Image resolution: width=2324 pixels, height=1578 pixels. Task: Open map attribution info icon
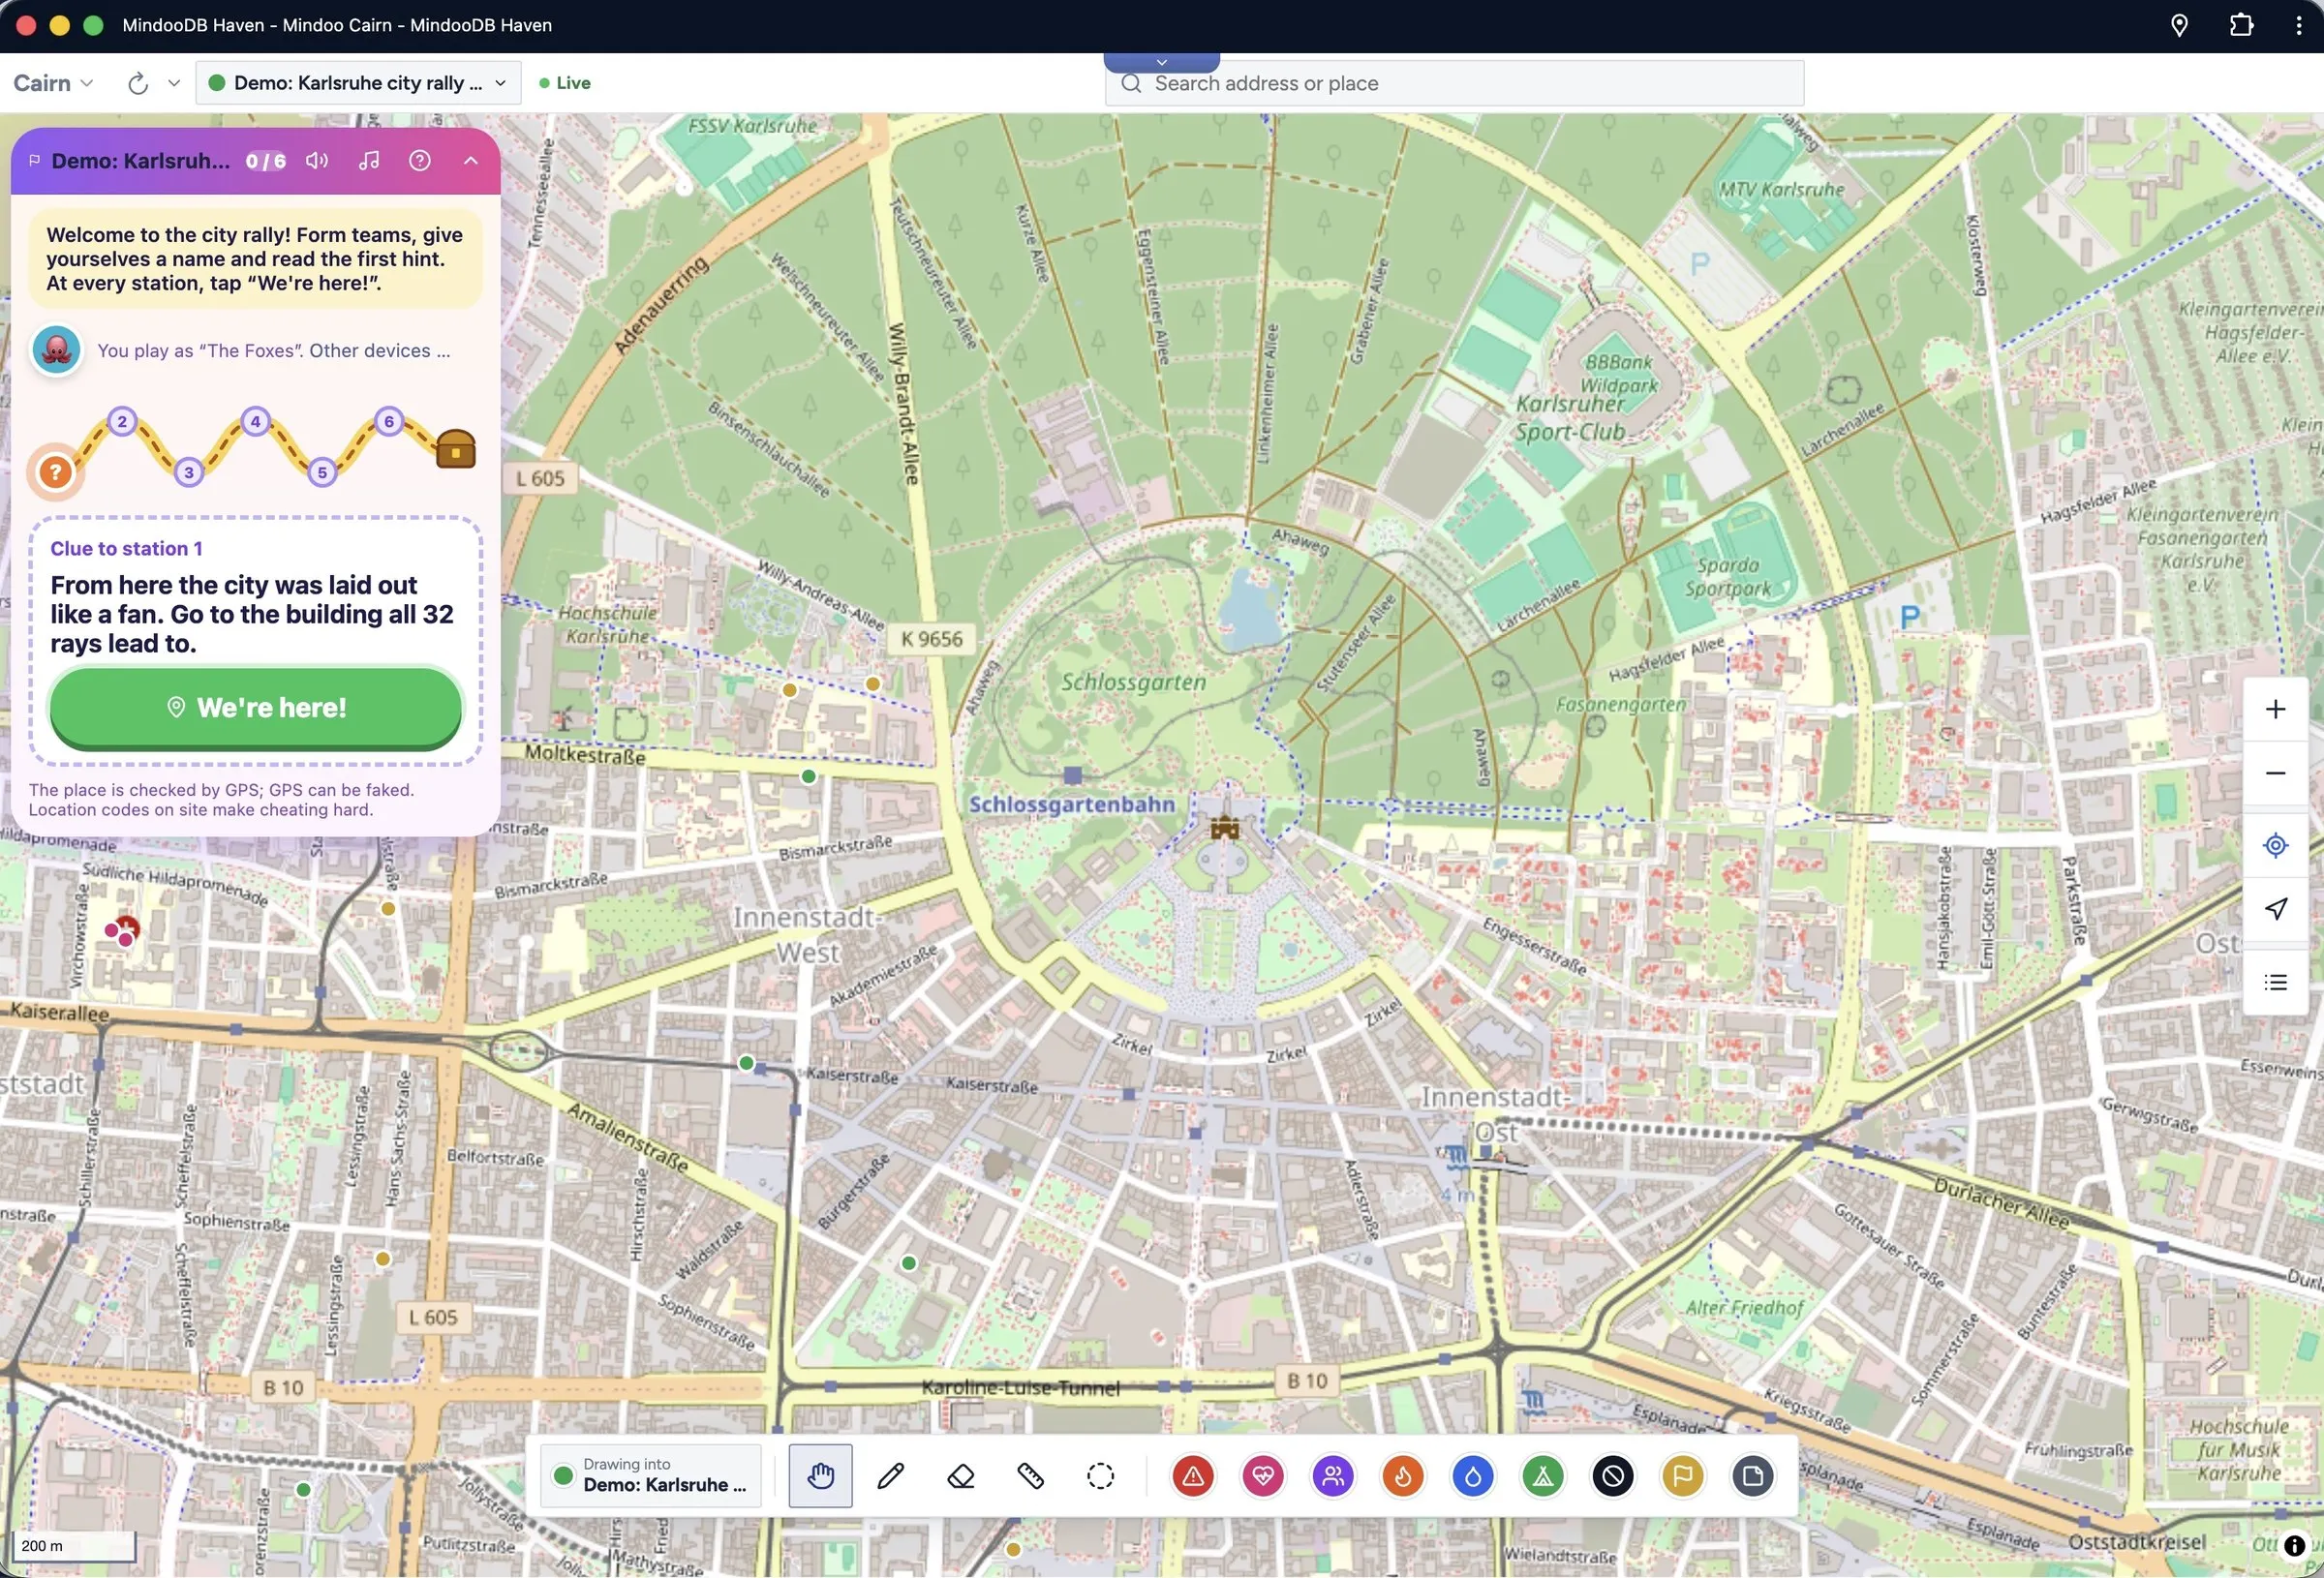point(2294,1545)
